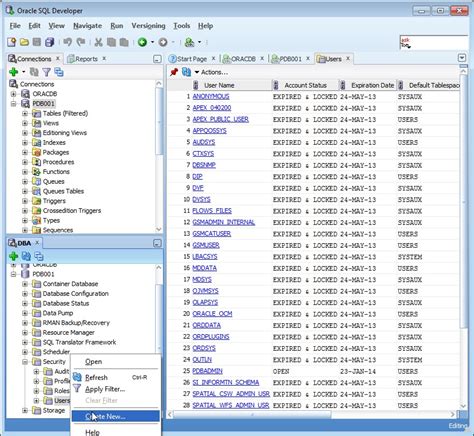This screenshot has width=474, height=436.
Task: Open the ANONYMOUS user link
Action: pos(211,97)
